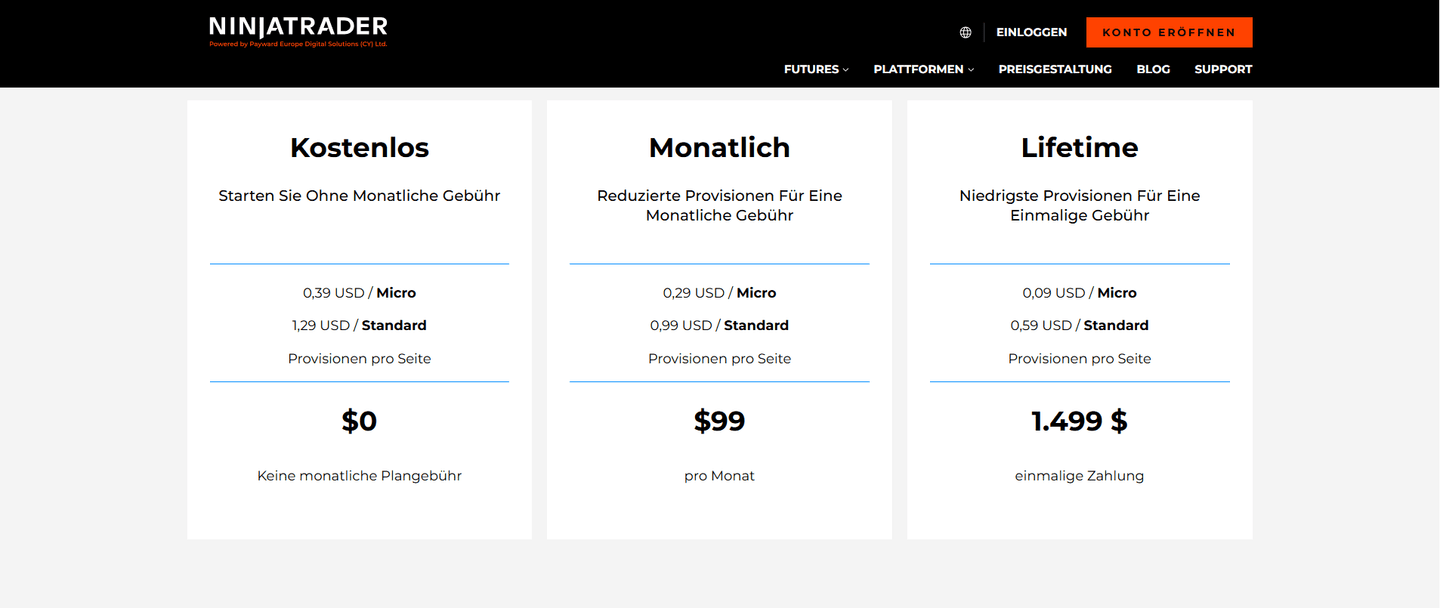Click 'Keine monatliche Plangebühr' text
The height and width of the screenshot is (608, 1440).
pyautogui.click(x=359, y=476)
